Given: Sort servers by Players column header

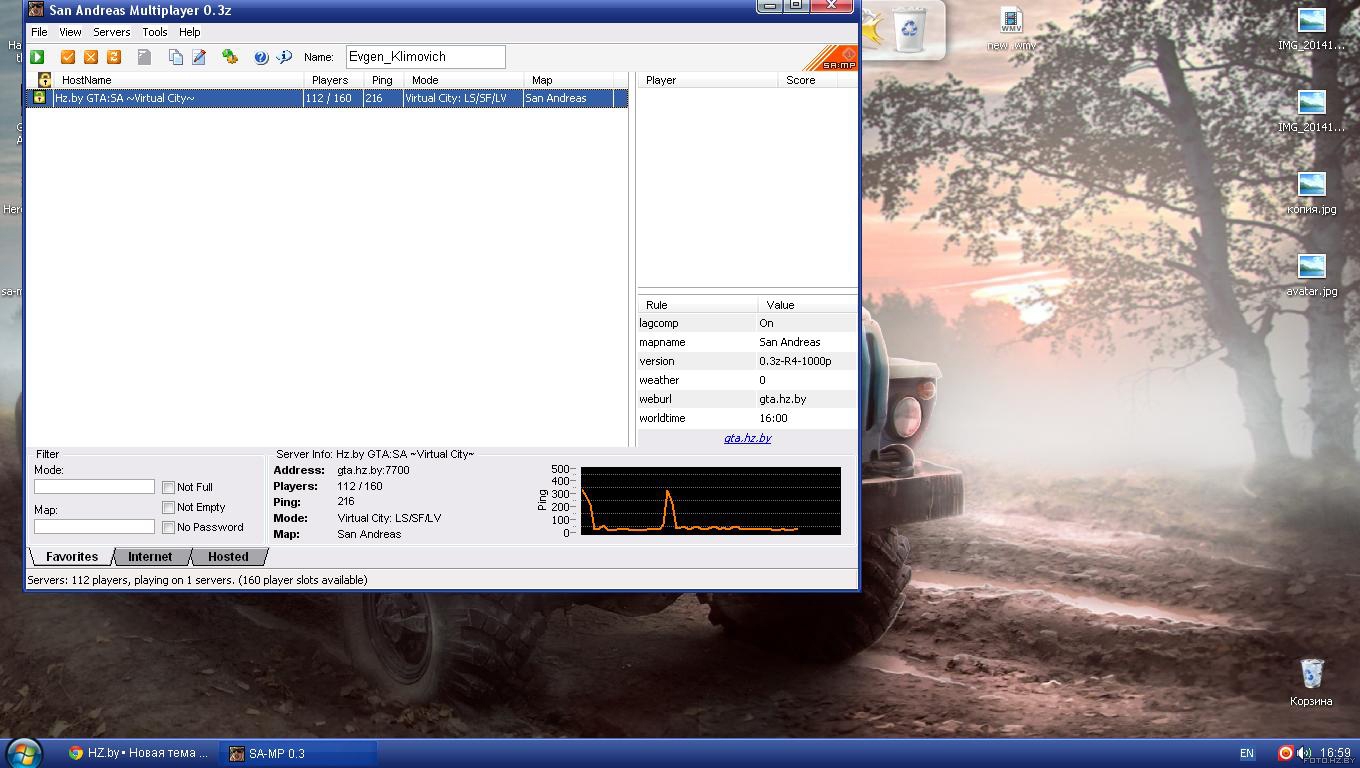Looking at the screenshot, I should 335,80.
